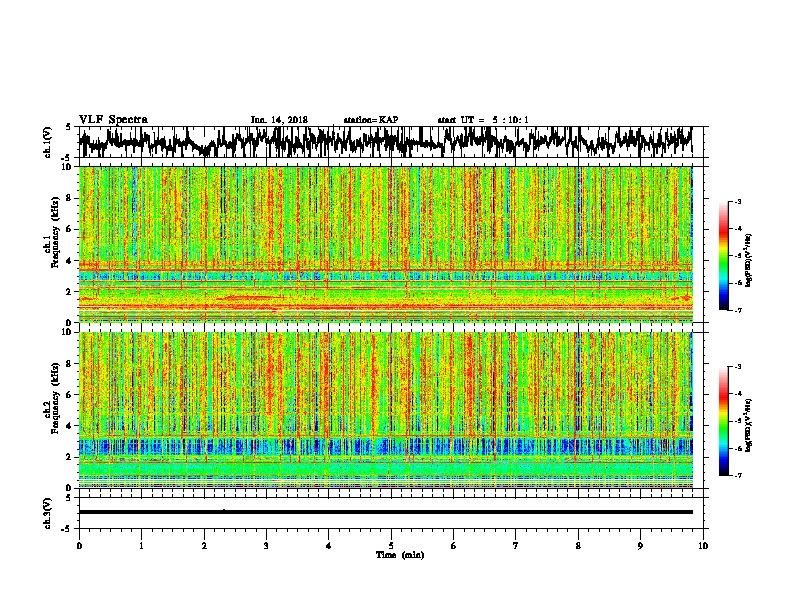Select the "Time (min)" x-axis label

(x=400, y=555)
